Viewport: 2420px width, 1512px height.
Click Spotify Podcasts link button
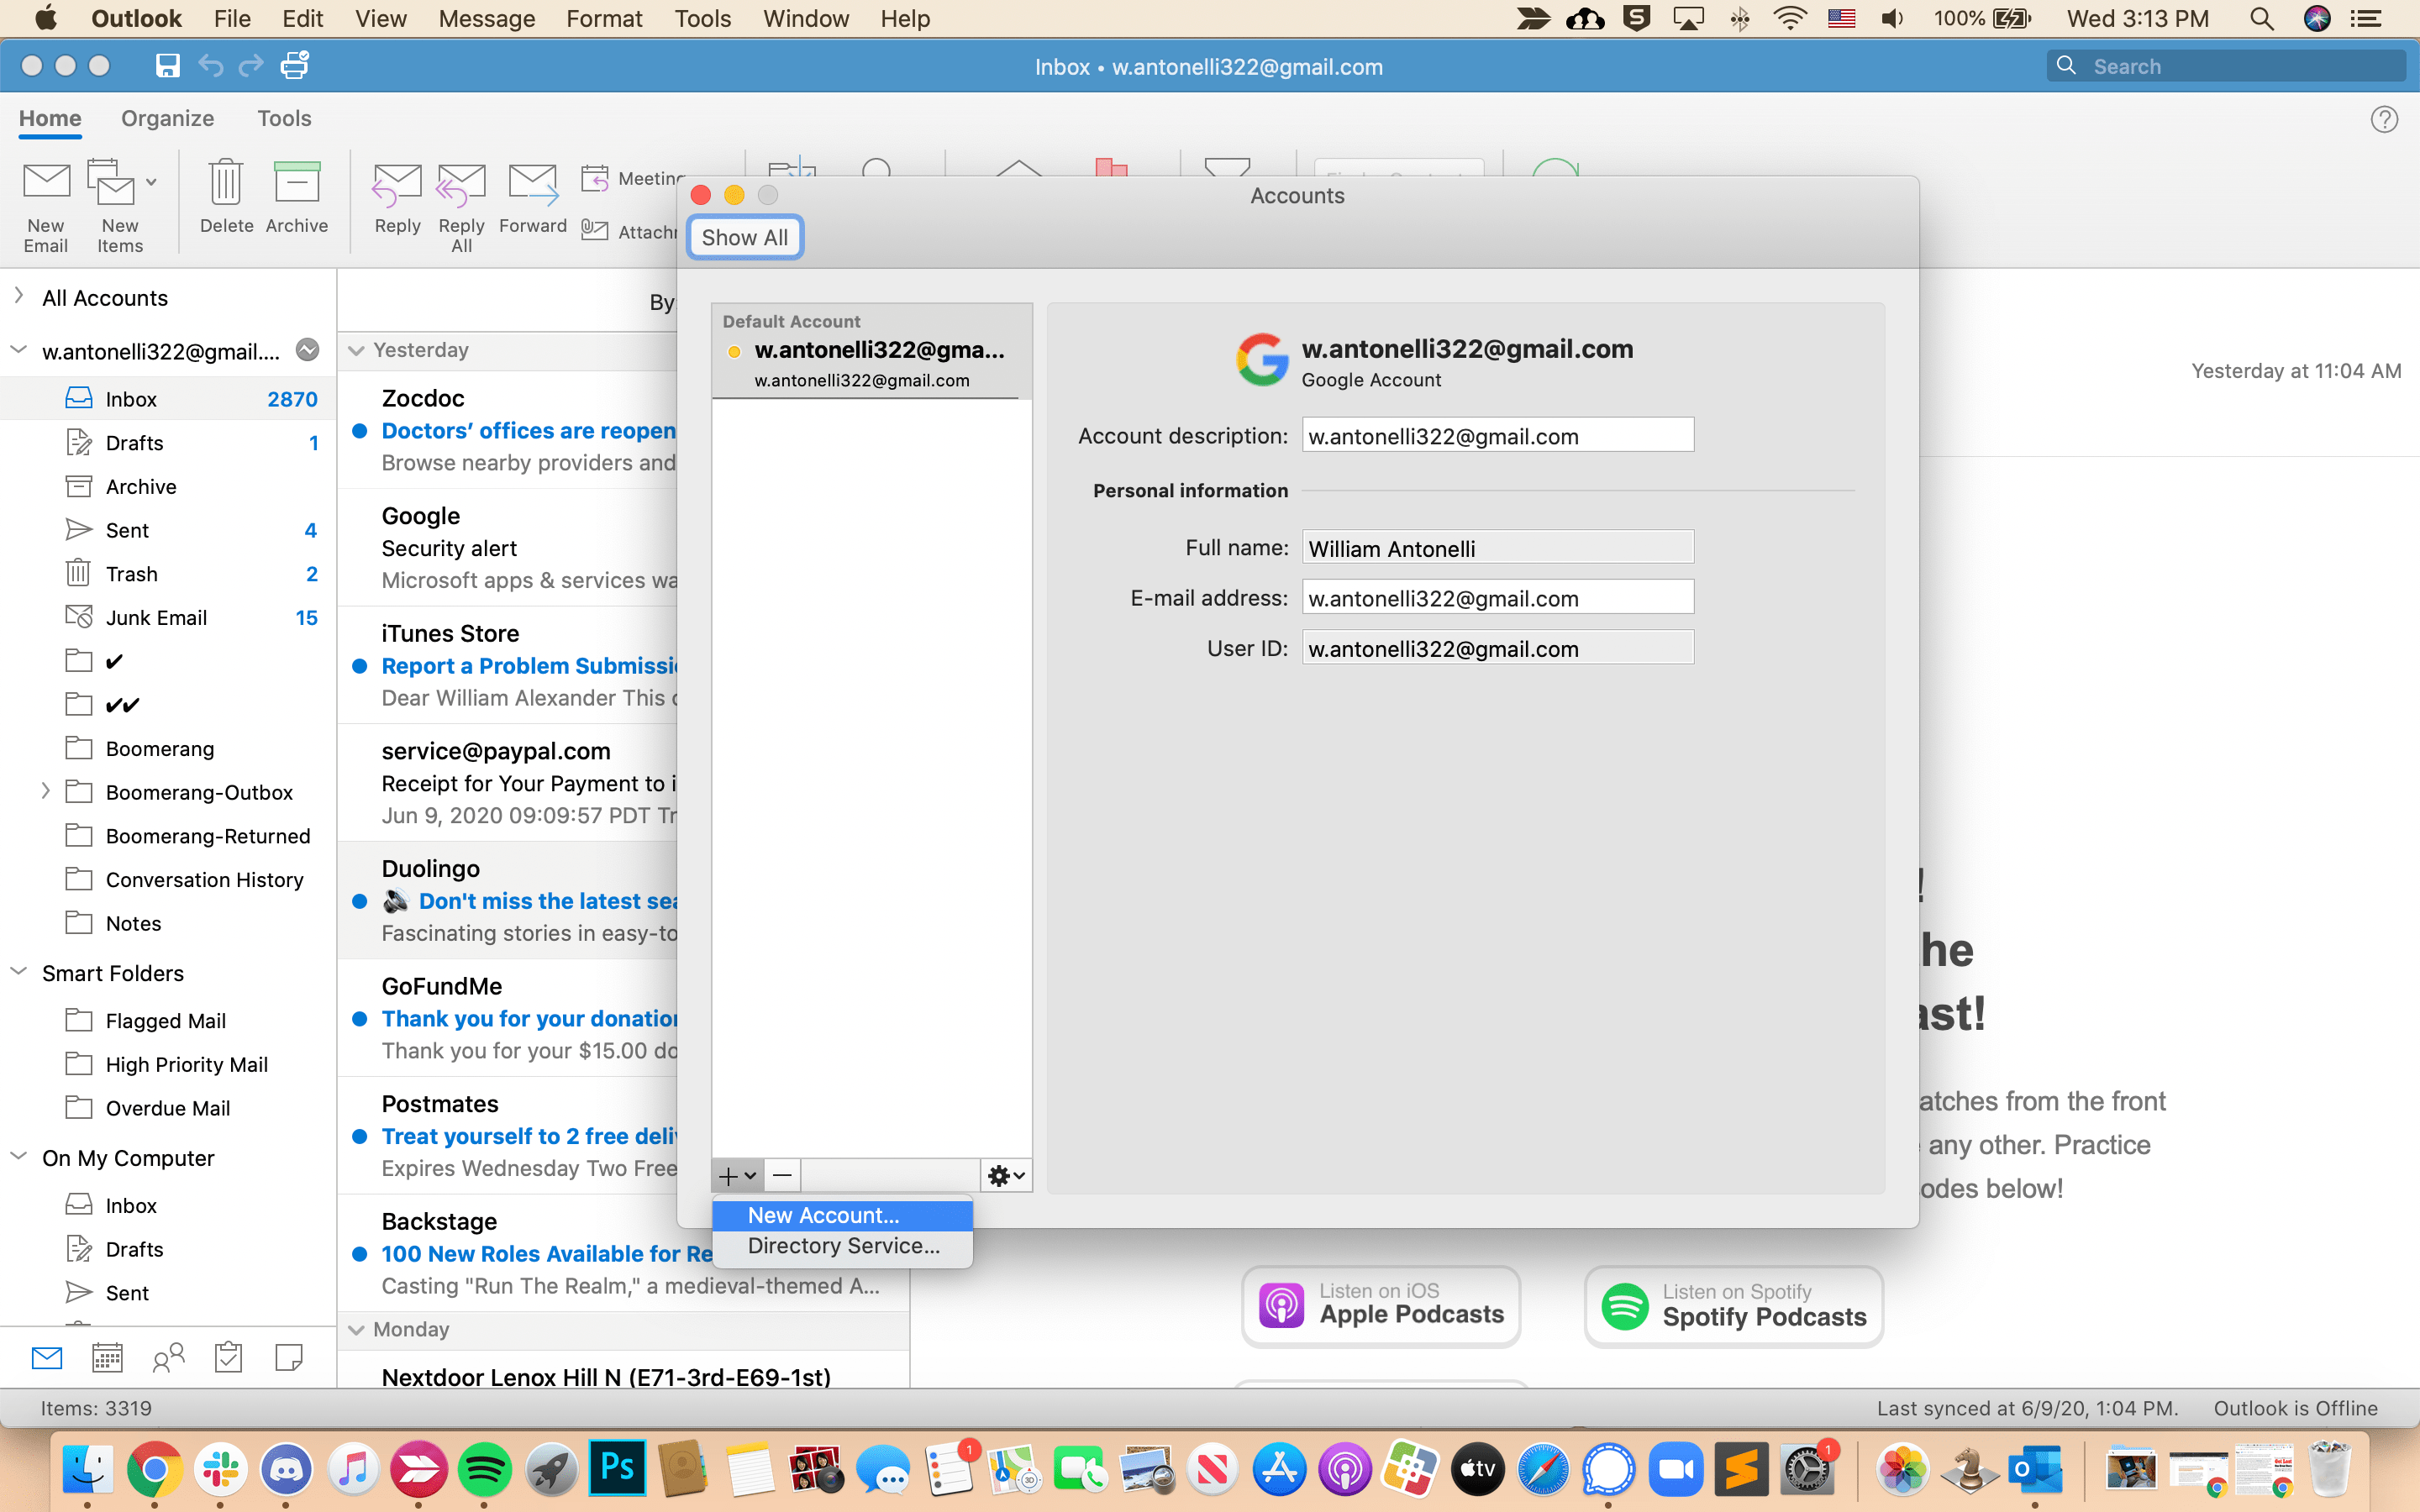(1734, 1306)
